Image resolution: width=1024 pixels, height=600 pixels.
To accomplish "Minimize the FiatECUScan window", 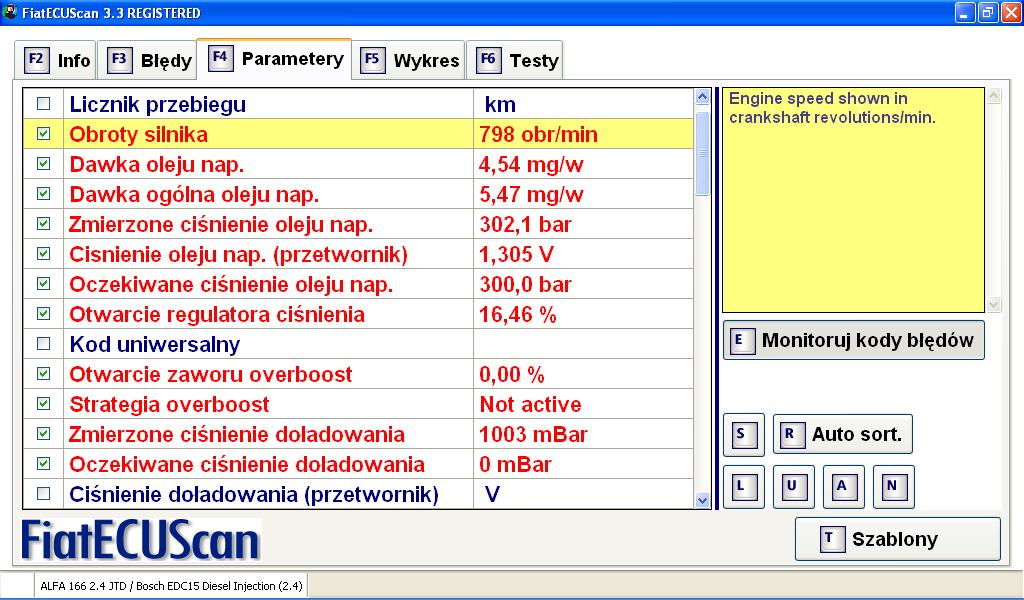I will (x=965, y=12).
